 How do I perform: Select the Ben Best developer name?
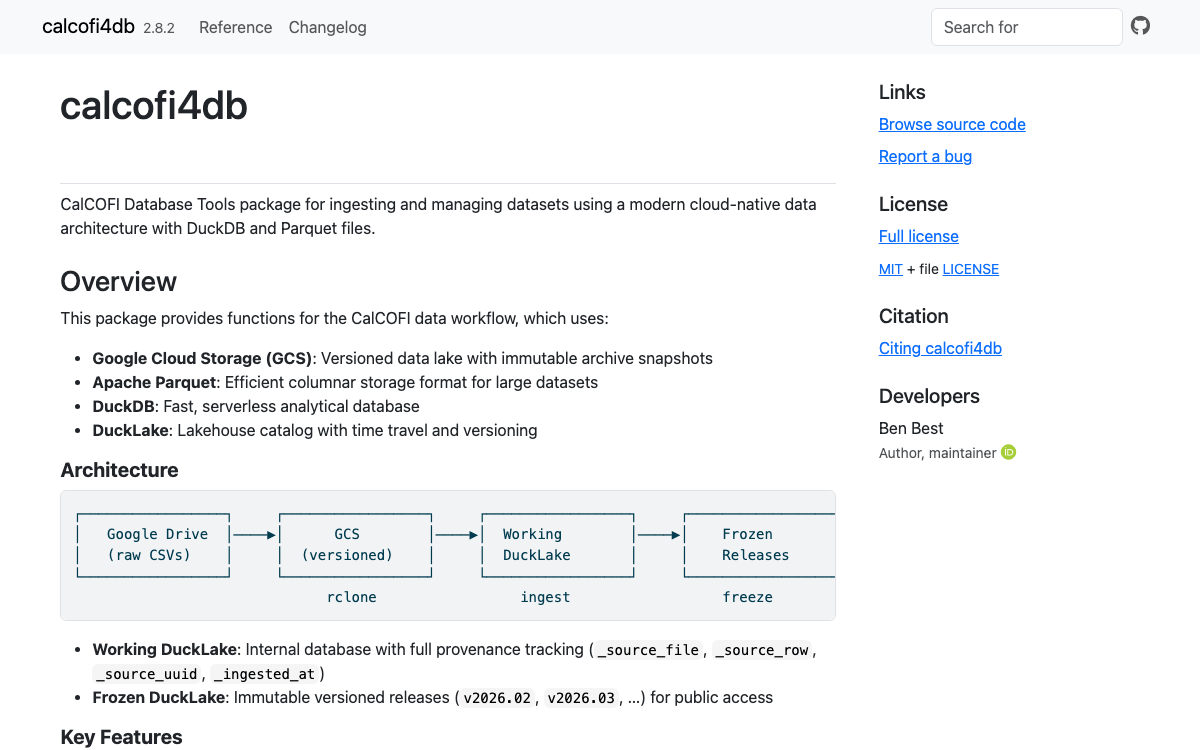911,428
